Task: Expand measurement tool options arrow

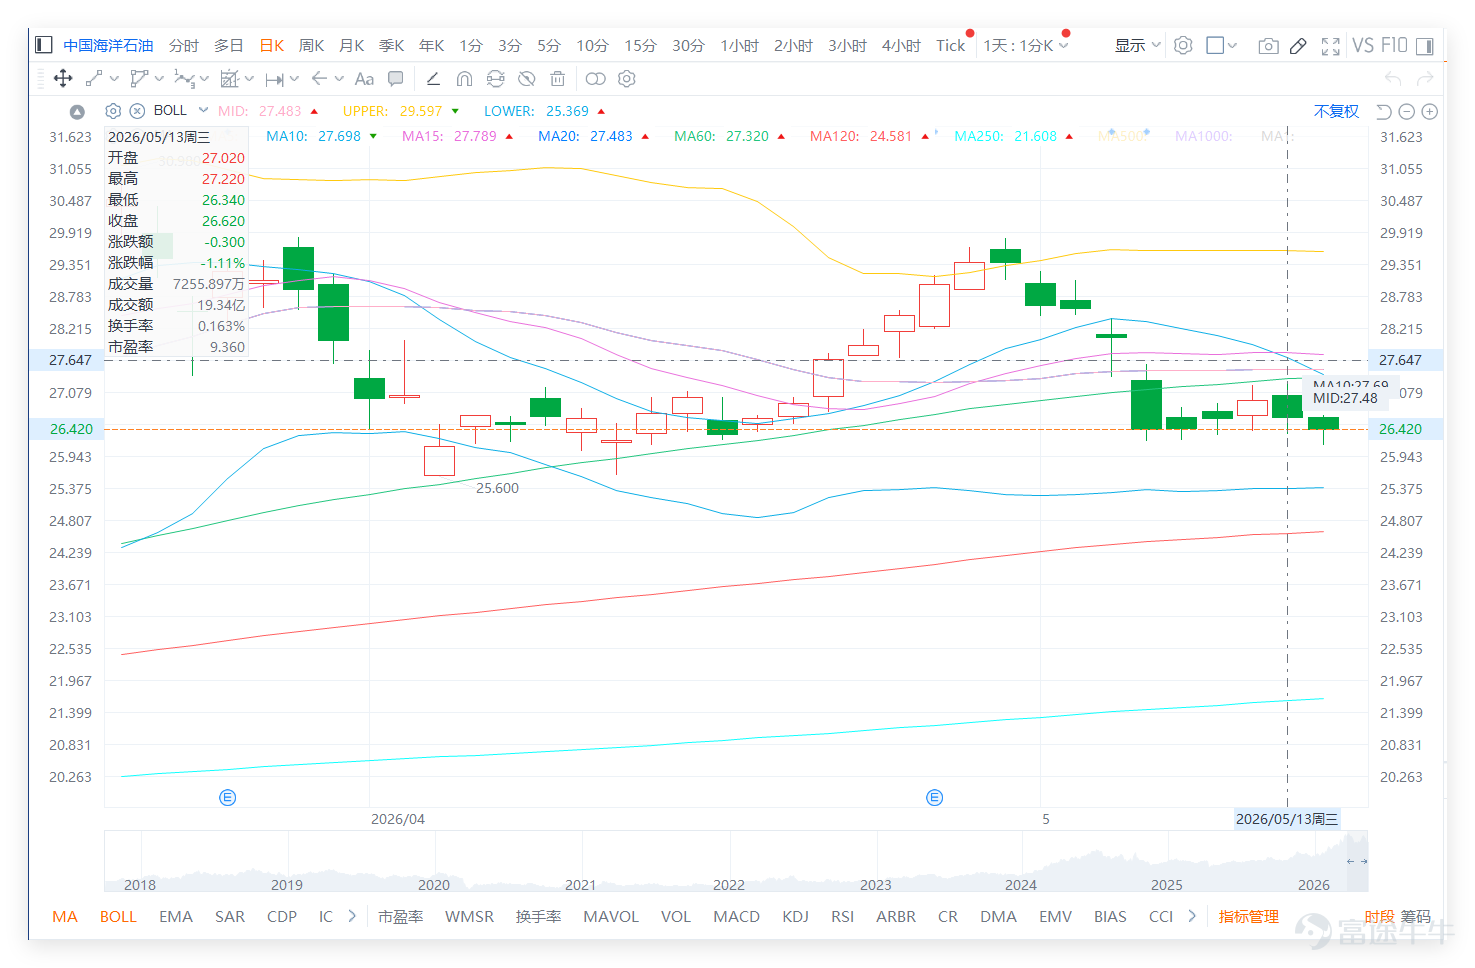Action: (x=294, y=79)
